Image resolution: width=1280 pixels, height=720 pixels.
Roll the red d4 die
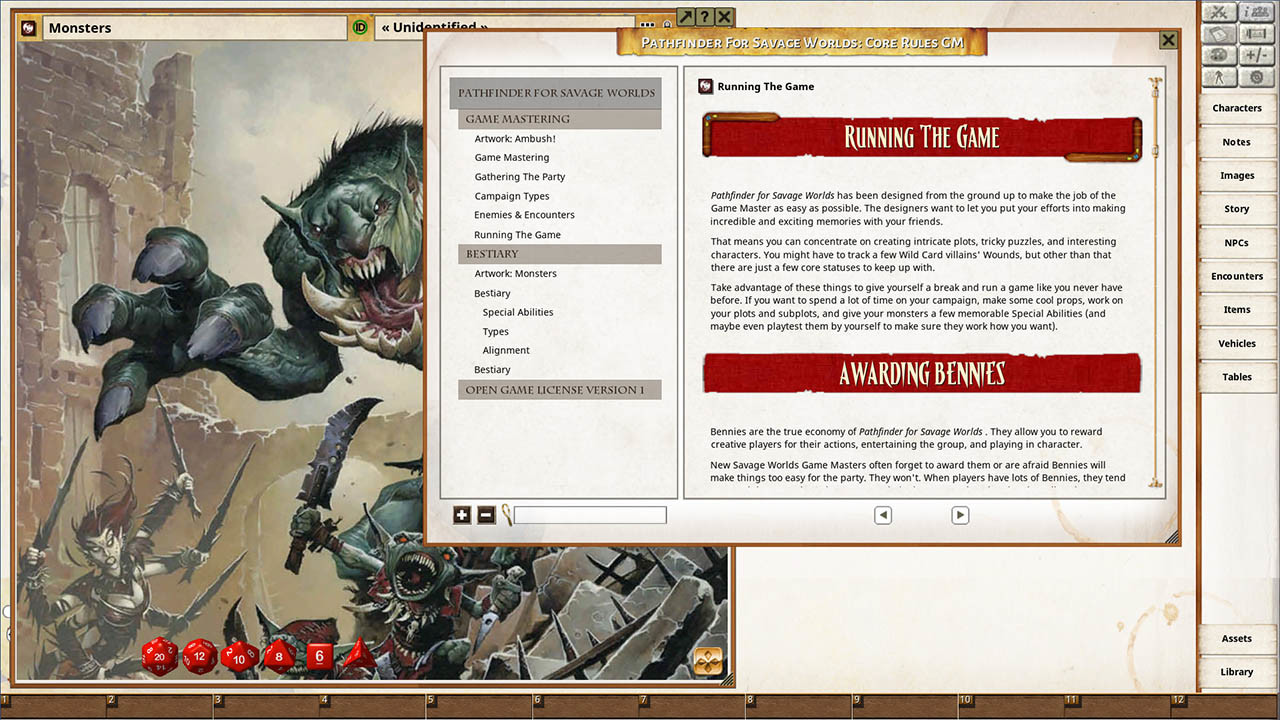point(358,657)
